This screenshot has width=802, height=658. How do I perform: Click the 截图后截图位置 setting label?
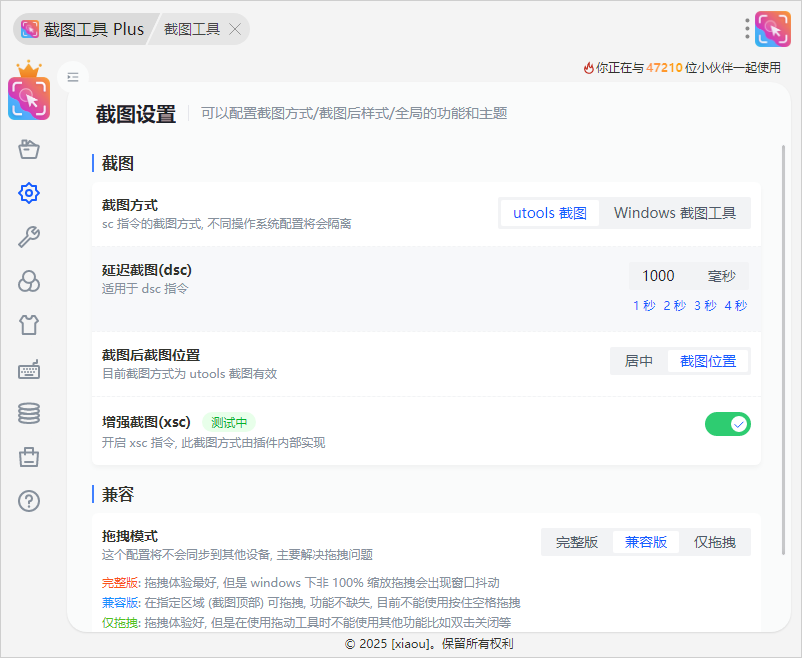tap(151, 355)
